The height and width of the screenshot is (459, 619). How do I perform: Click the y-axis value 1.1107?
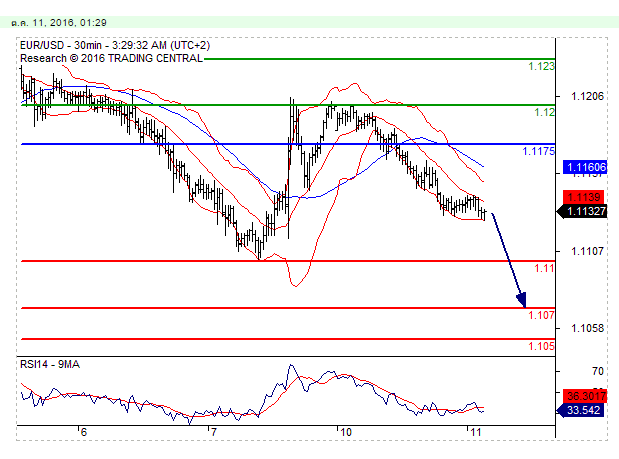point(587,251)
